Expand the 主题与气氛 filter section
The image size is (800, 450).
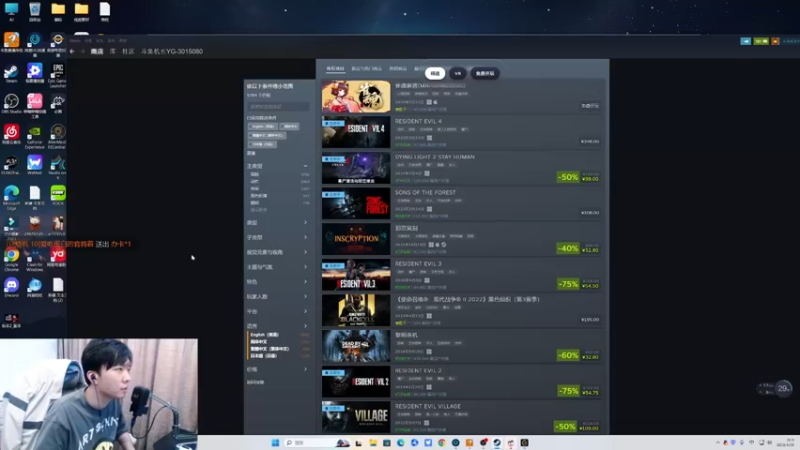[278, 267]
